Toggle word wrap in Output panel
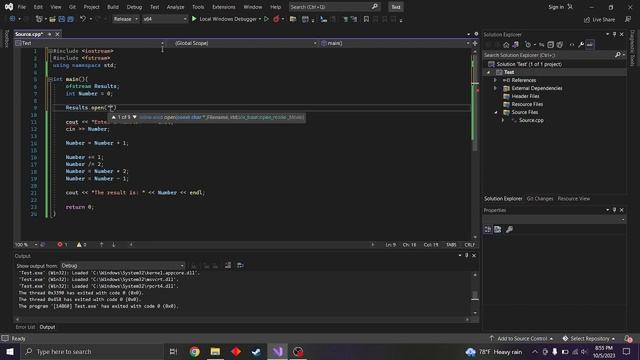 (240, 265)
